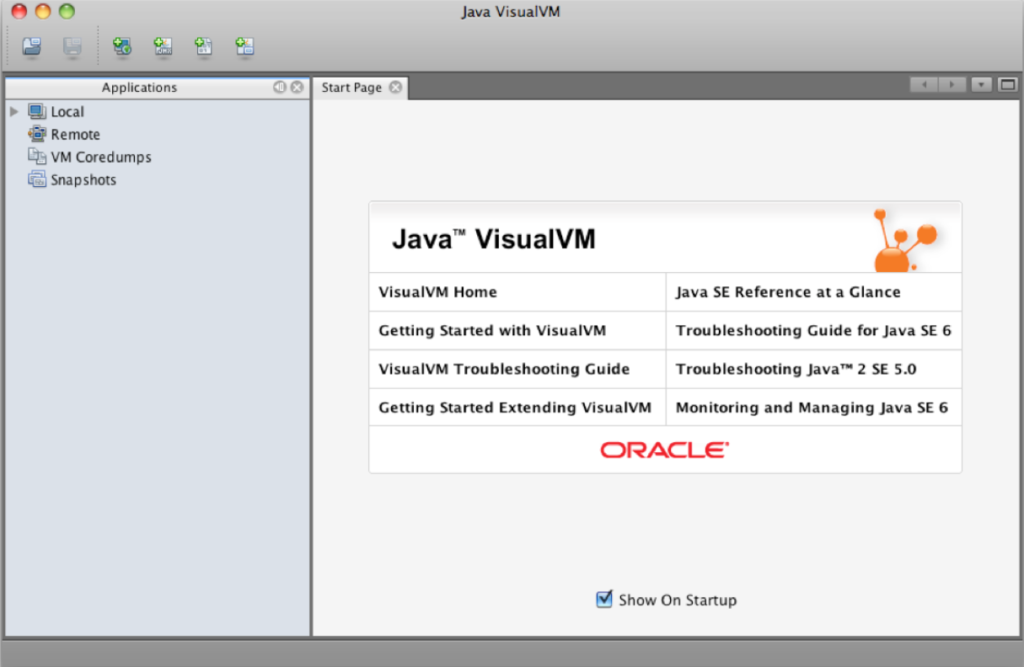Close the Applications panel
1024x667 pixels.
pos(297,87)
